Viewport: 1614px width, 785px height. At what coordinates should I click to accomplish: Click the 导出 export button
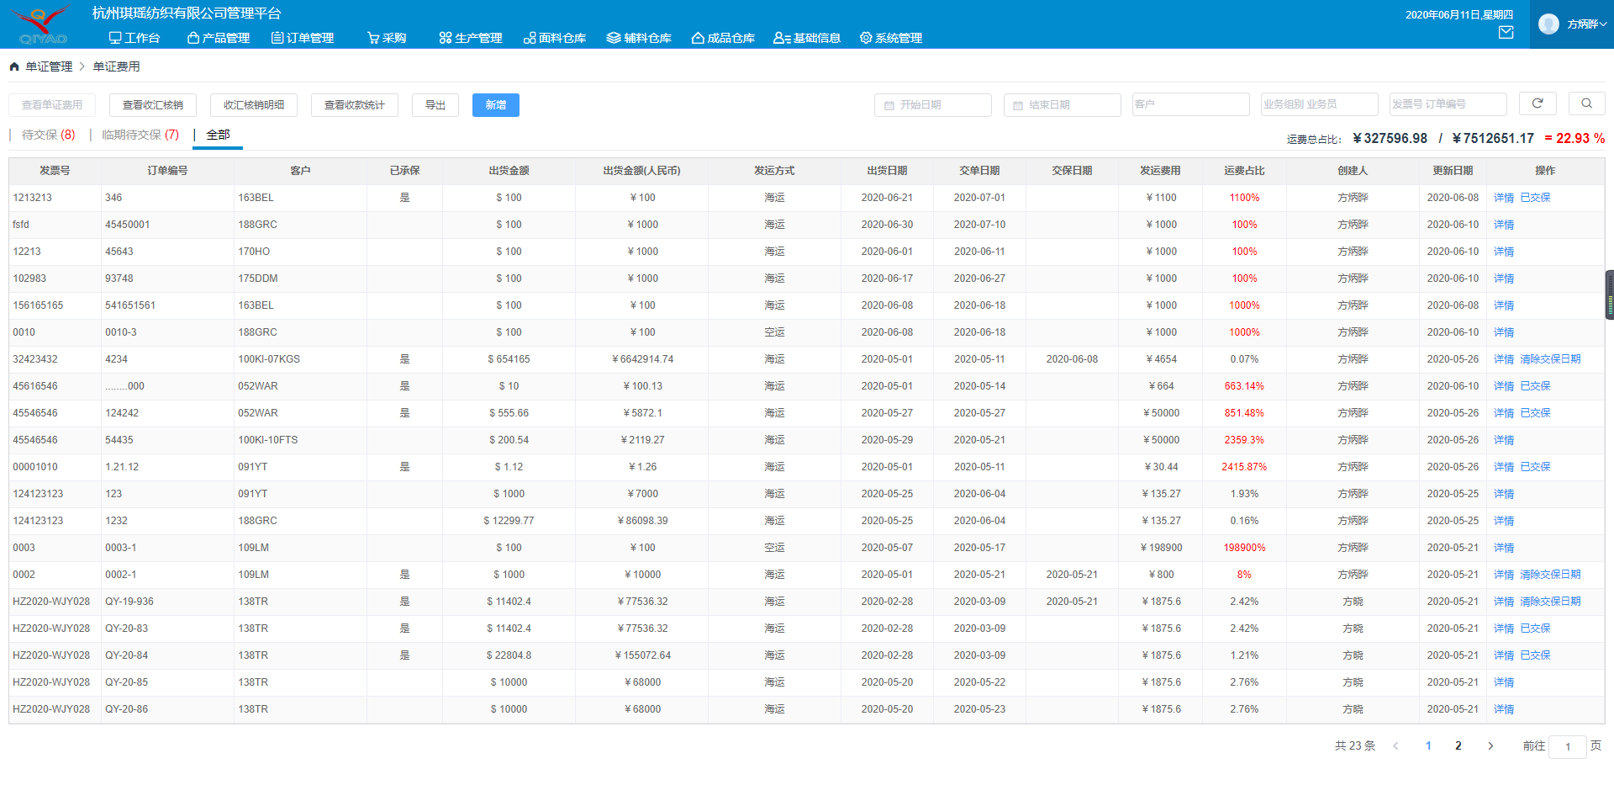pos(435,105)
